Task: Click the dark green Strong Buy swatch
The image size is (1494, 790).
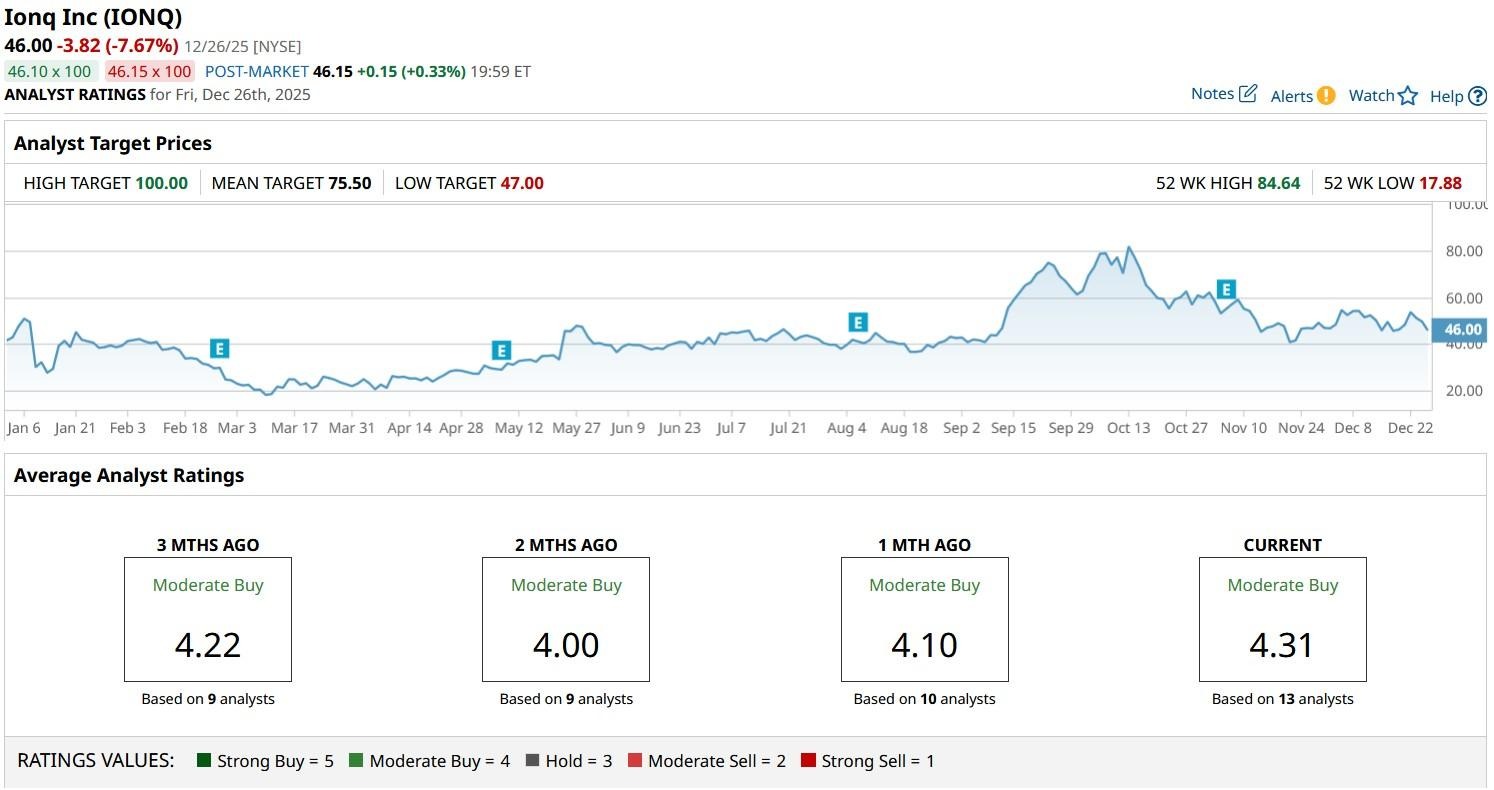Action: pos(205,761)
